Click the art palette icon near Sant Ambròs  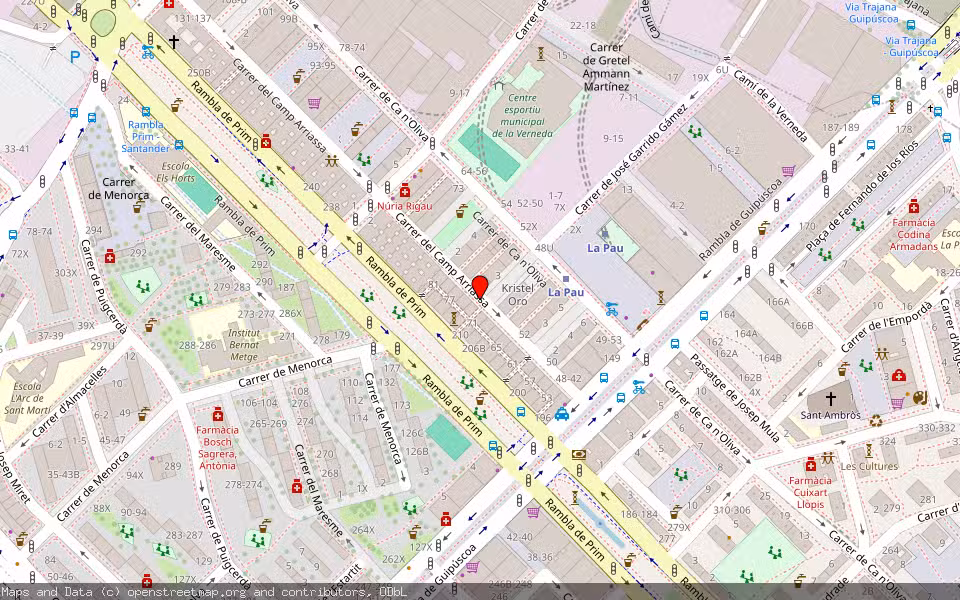[920, 398]
